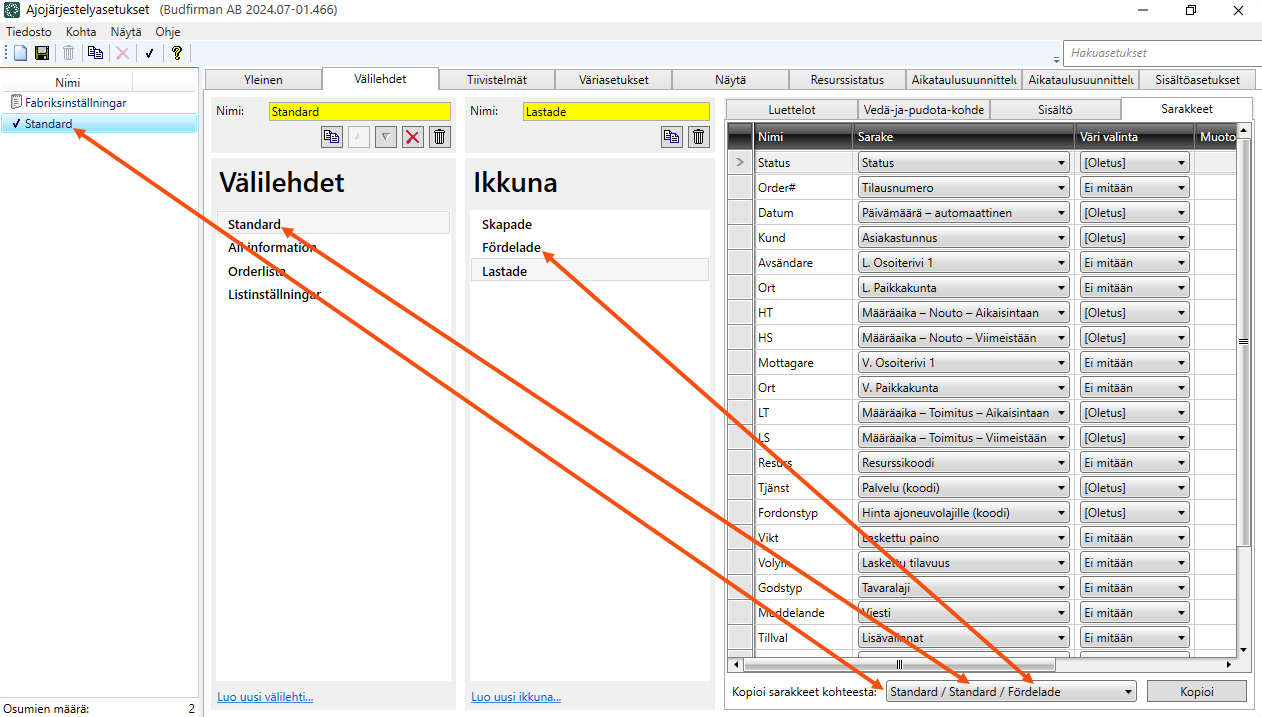Screen dimensions: 1262x717
Task: Click the move-down arrow below the Standard name field
Action: [386, 137]
